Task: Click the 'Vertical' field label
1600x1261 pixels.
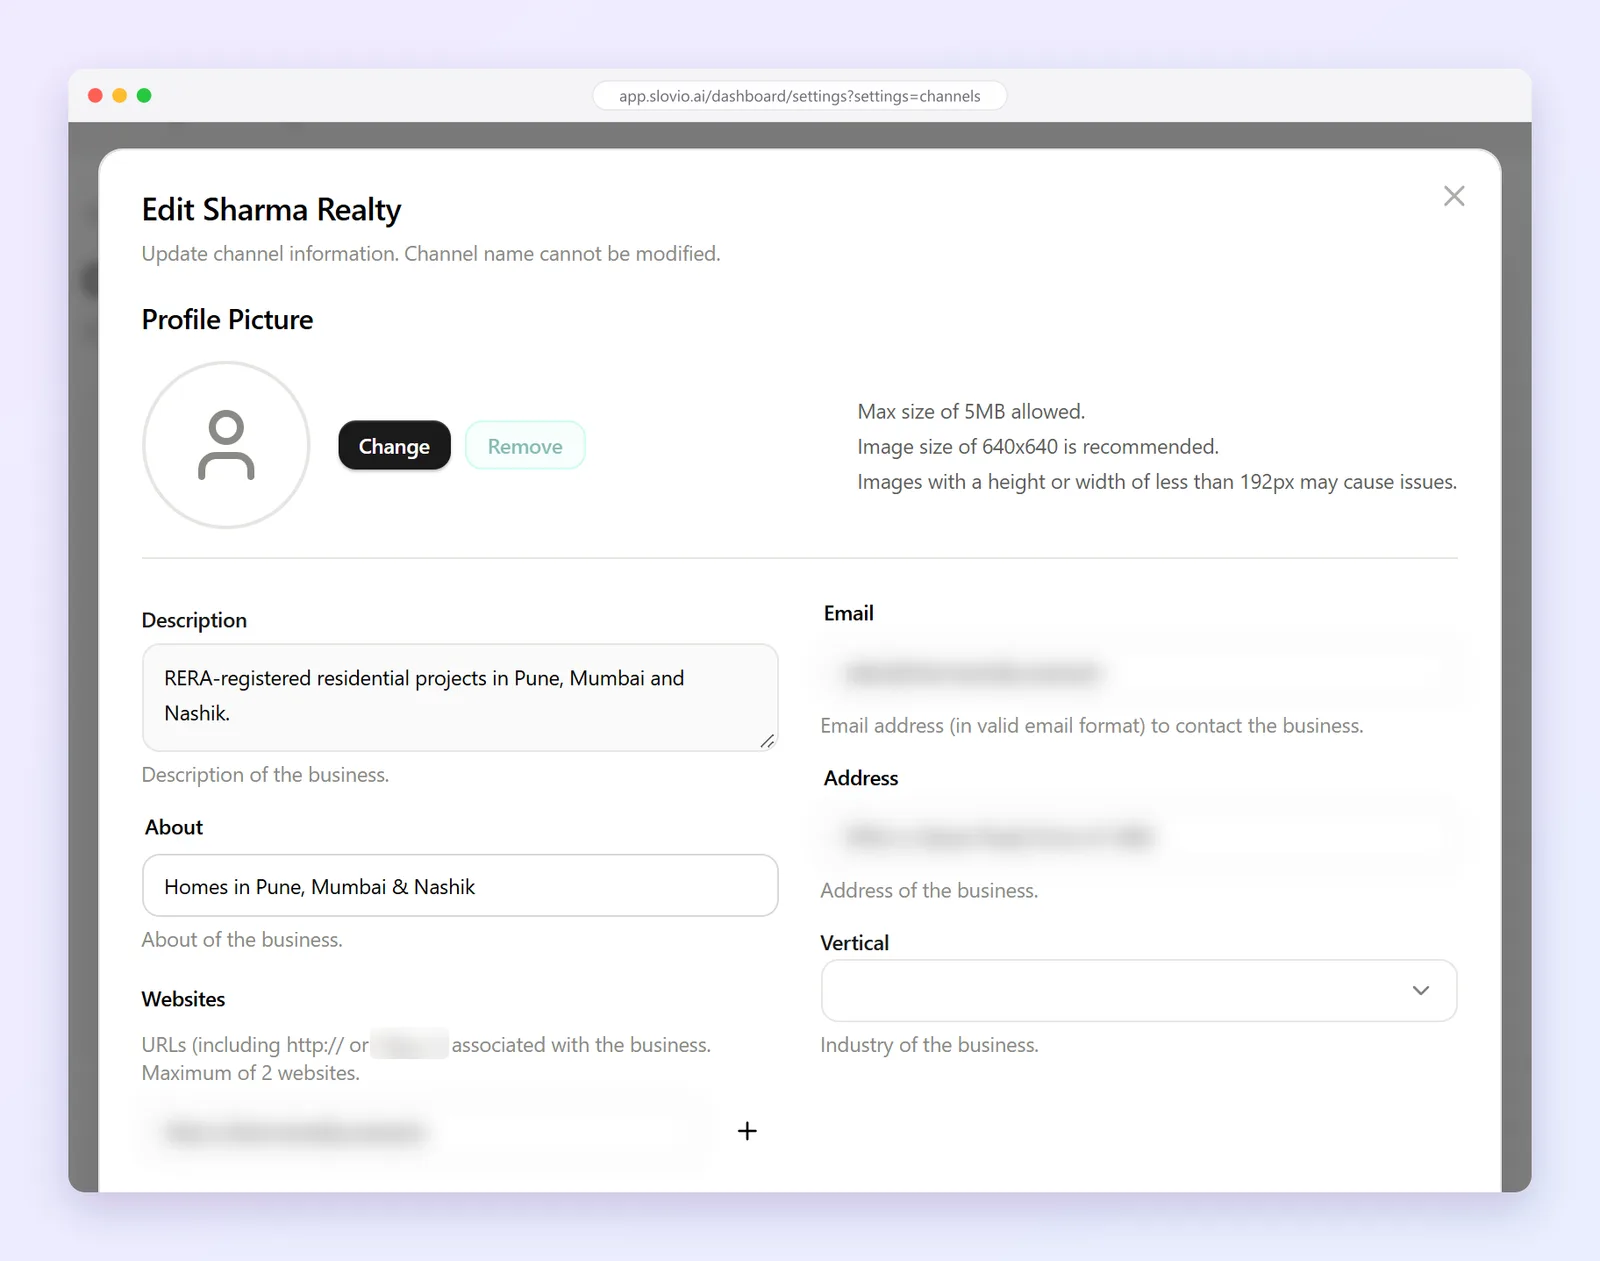Action: [854, 943]
